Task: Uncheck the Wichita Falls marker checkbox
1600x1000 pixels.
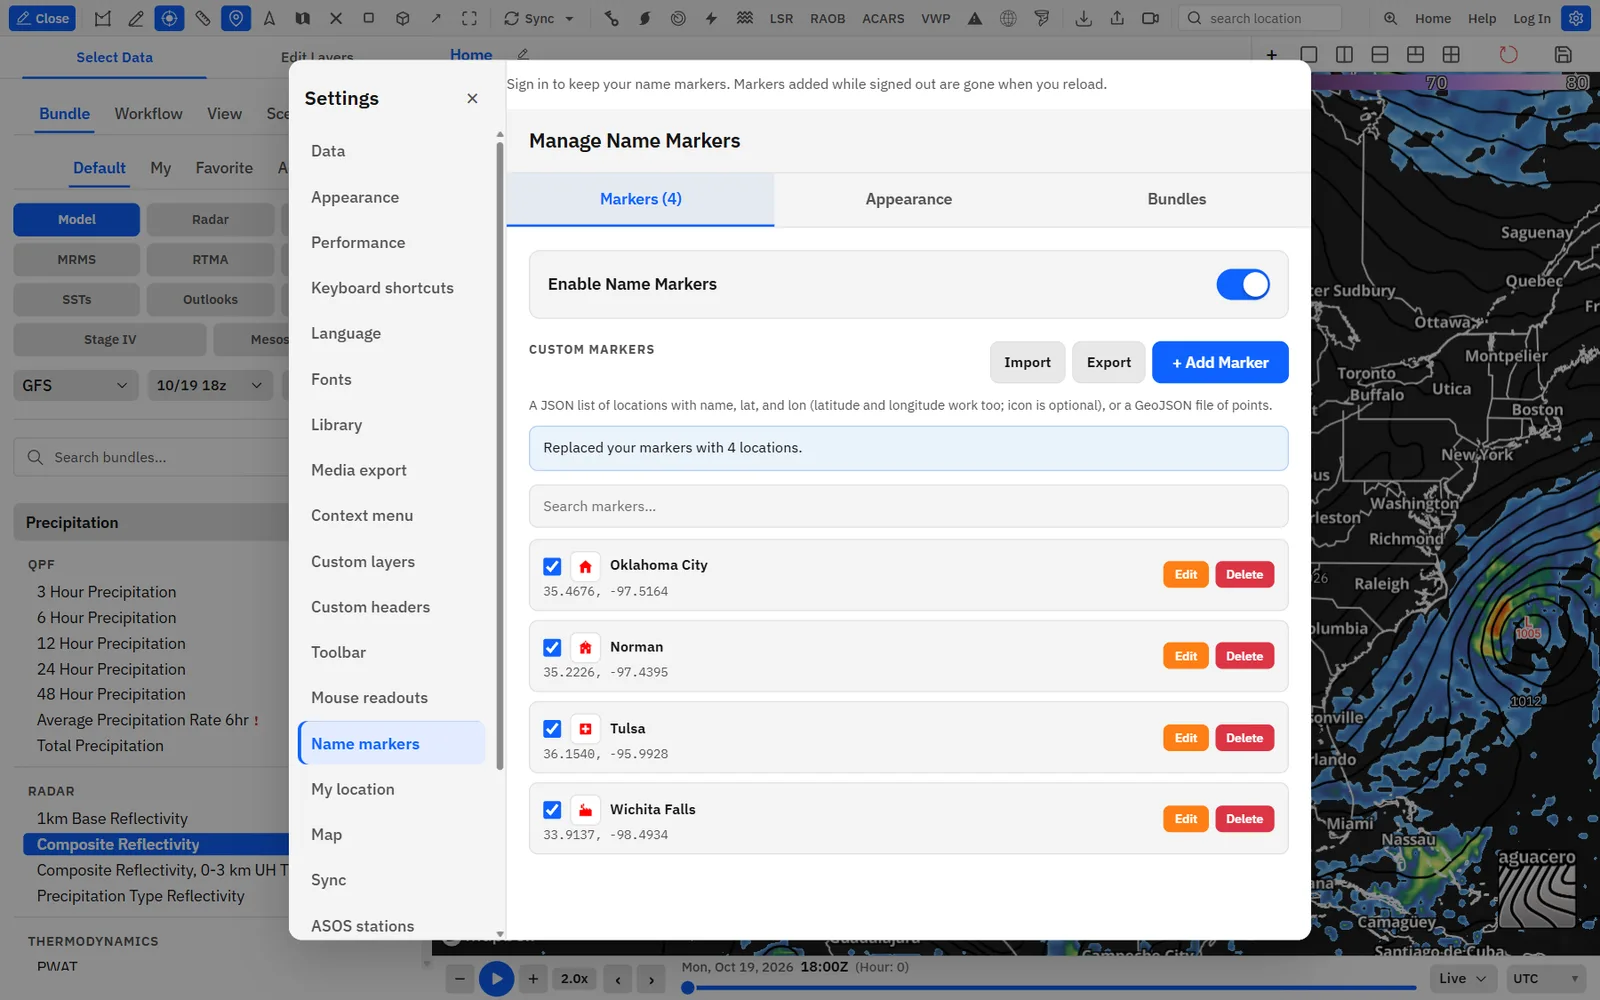Action: pyautogui.click(x=552, y=810)
